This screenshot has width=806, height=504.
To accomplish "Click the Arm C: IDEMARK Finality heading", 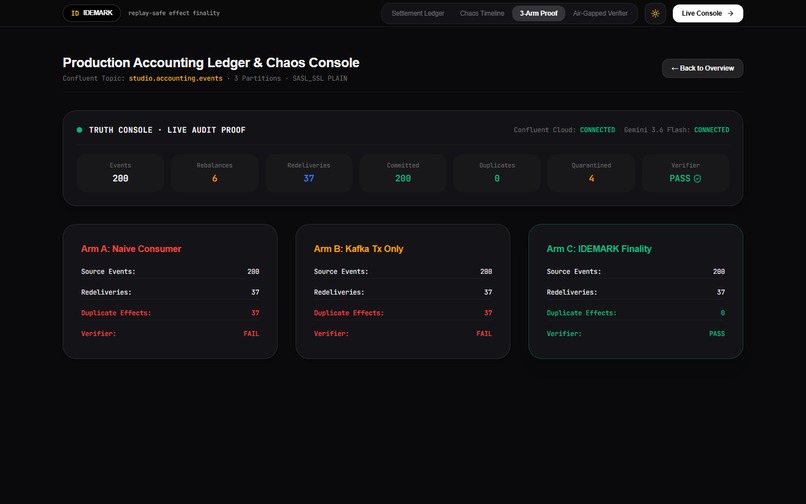I will point(599,249).
